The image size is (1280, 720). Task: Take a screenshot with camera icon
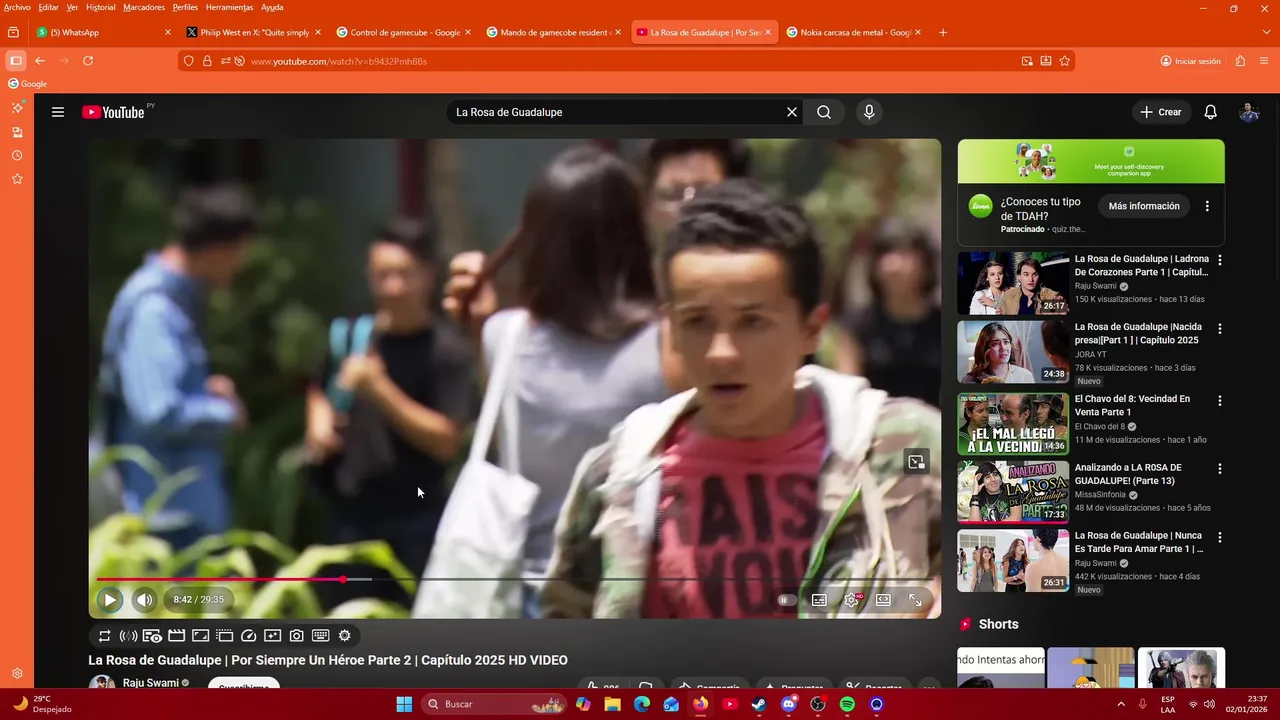297,636
